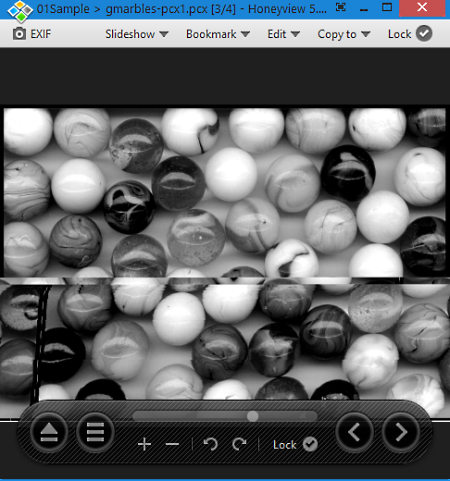Open the Edit menu
This screenshot has height=481, width=450.
click(x=283, y=34)
